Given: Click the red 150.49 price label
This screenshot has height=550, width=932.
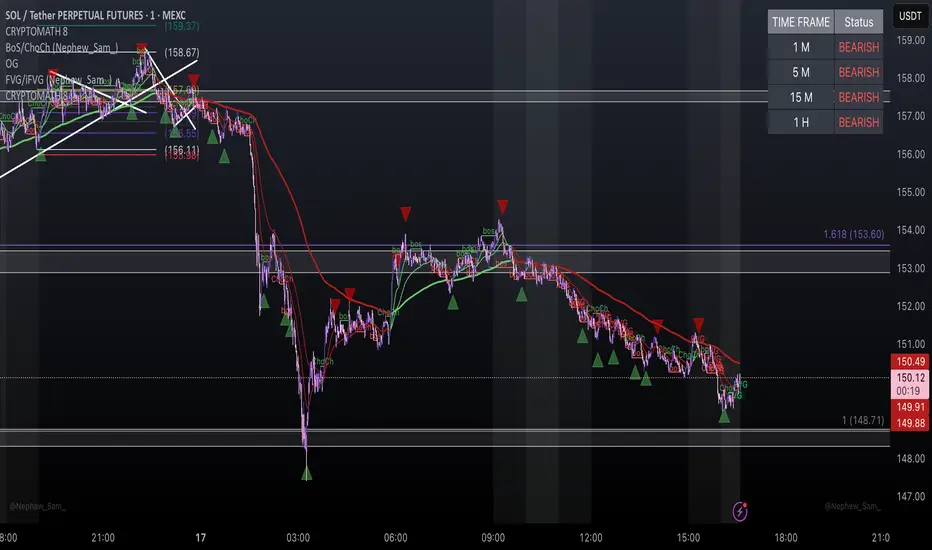Looking at the screenshot, I should (x=910, y=362).
